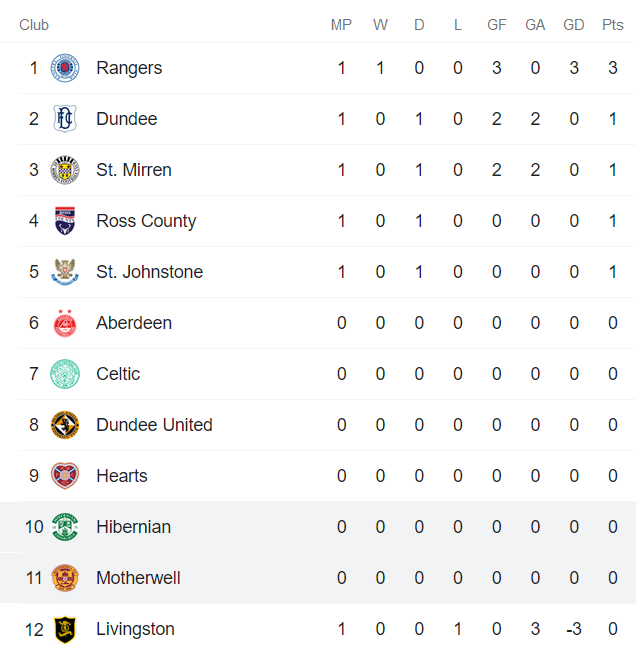The width and height of the screenshot is (636, 664).
Task: Open the Rangers team name link
Action: coord(129,68)
